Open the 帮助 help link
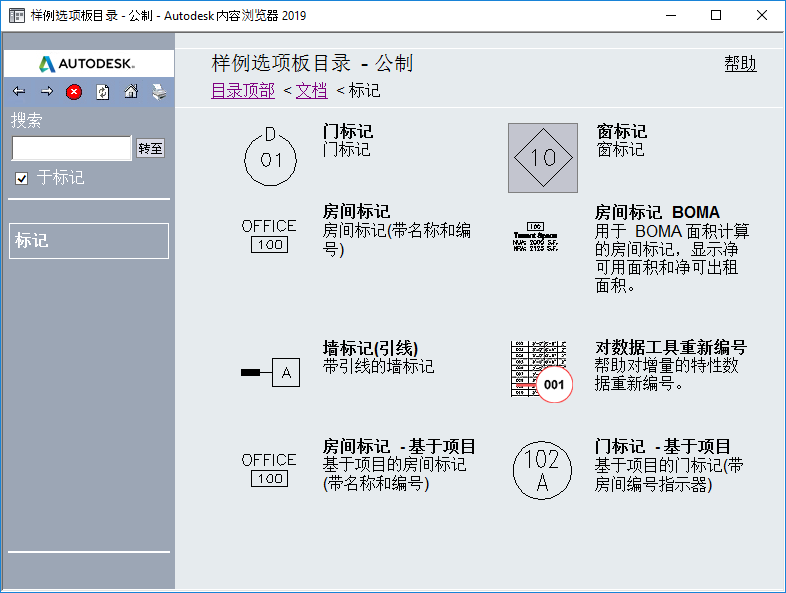This screenshot has height=593, width=786. [x=740, y=64]
